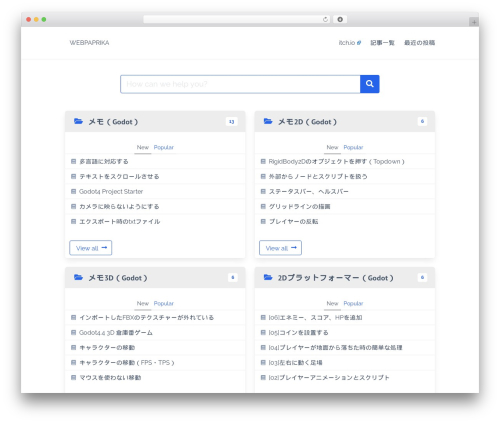
Task: Click the 13 count badge on メモ ( Godot )
Action: pos(232,122)
